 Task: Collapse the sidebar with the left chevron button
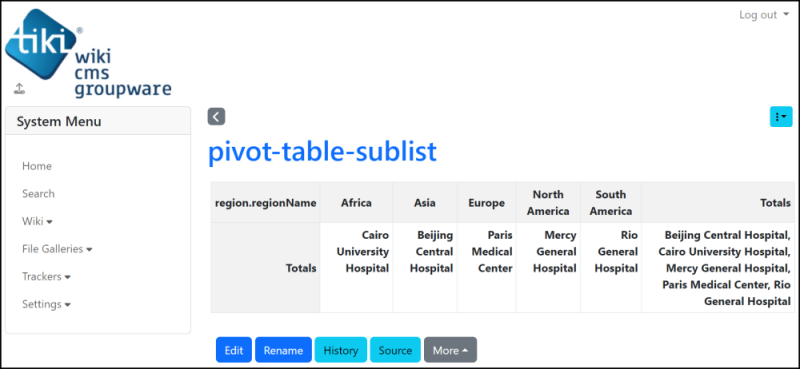coord(216,117)
